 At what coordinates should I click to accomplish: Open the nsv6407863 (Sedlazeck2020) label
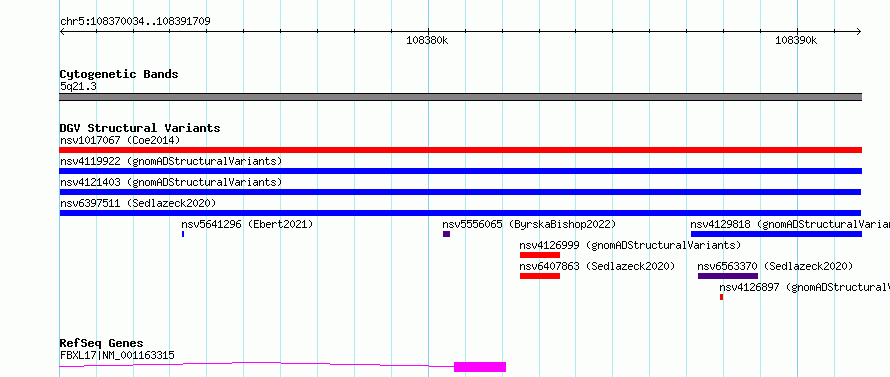(x=597, y=266)
